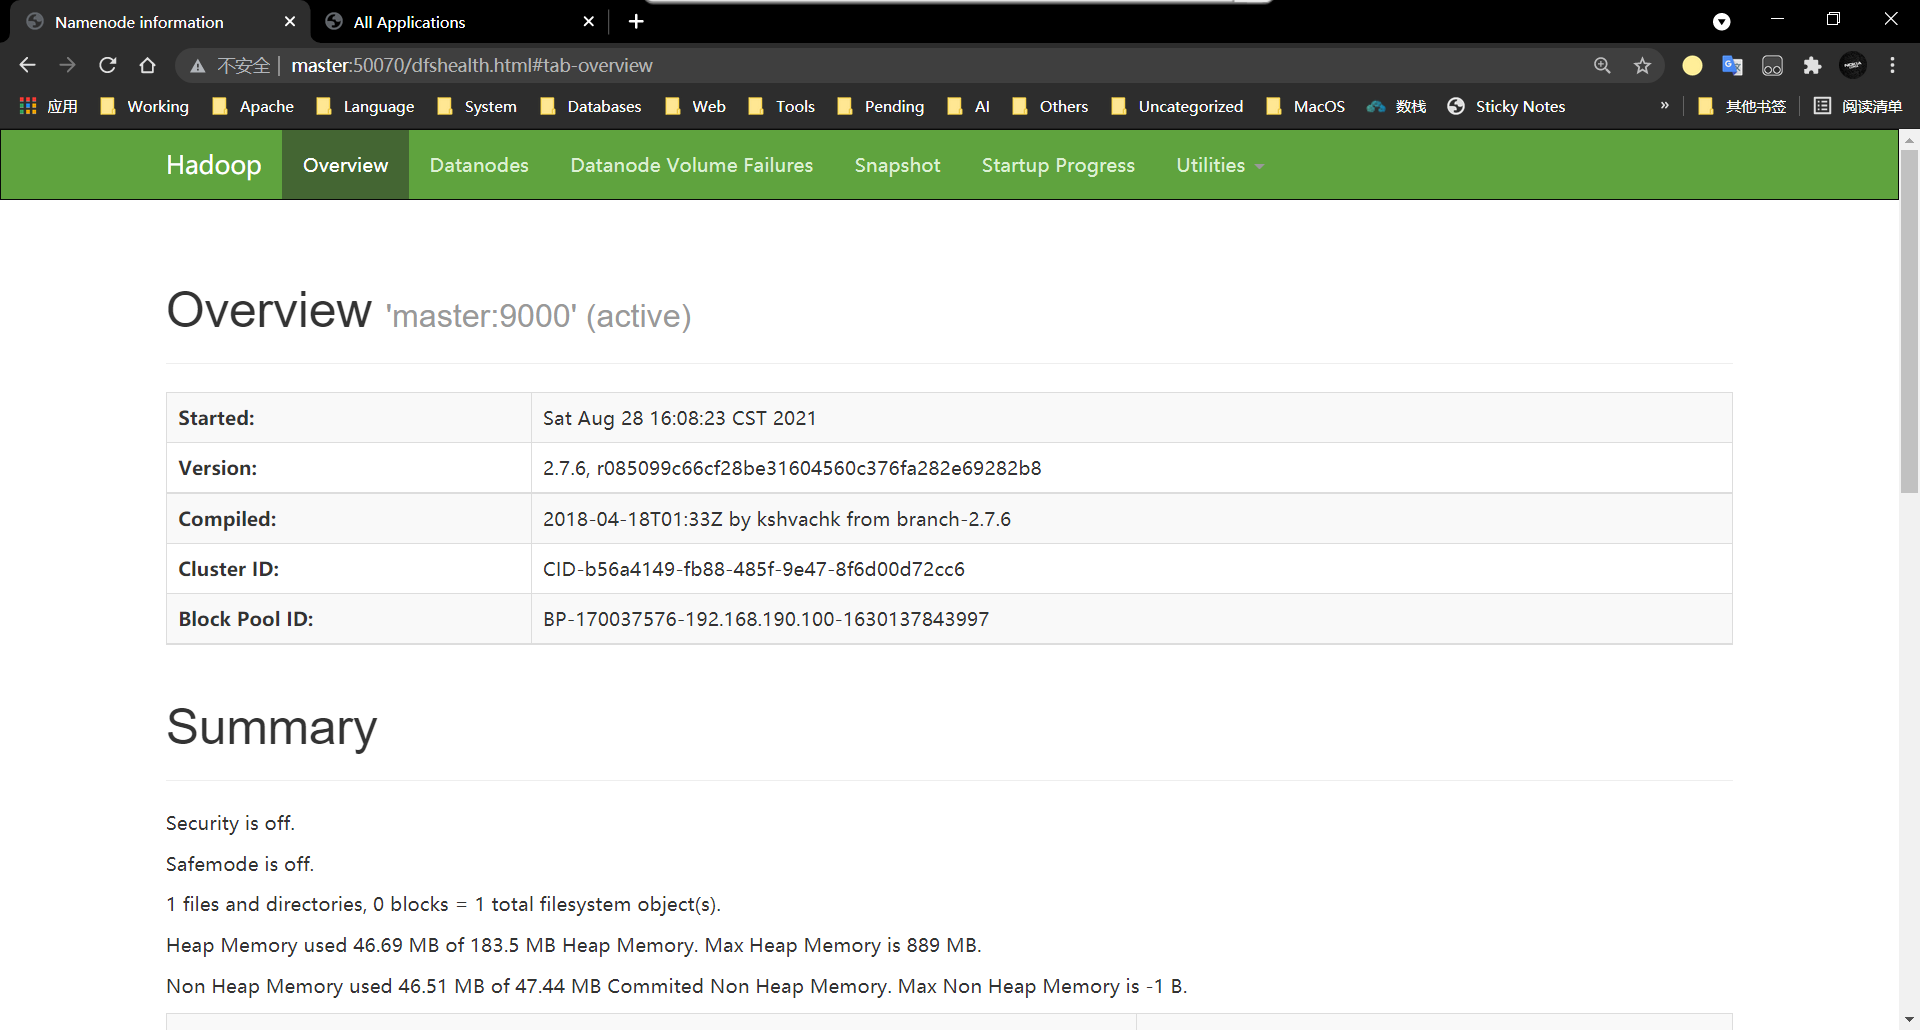Select the Block Pool ID value
This screenshot has width=1920, height=1030.
click(x=766, y=619)
